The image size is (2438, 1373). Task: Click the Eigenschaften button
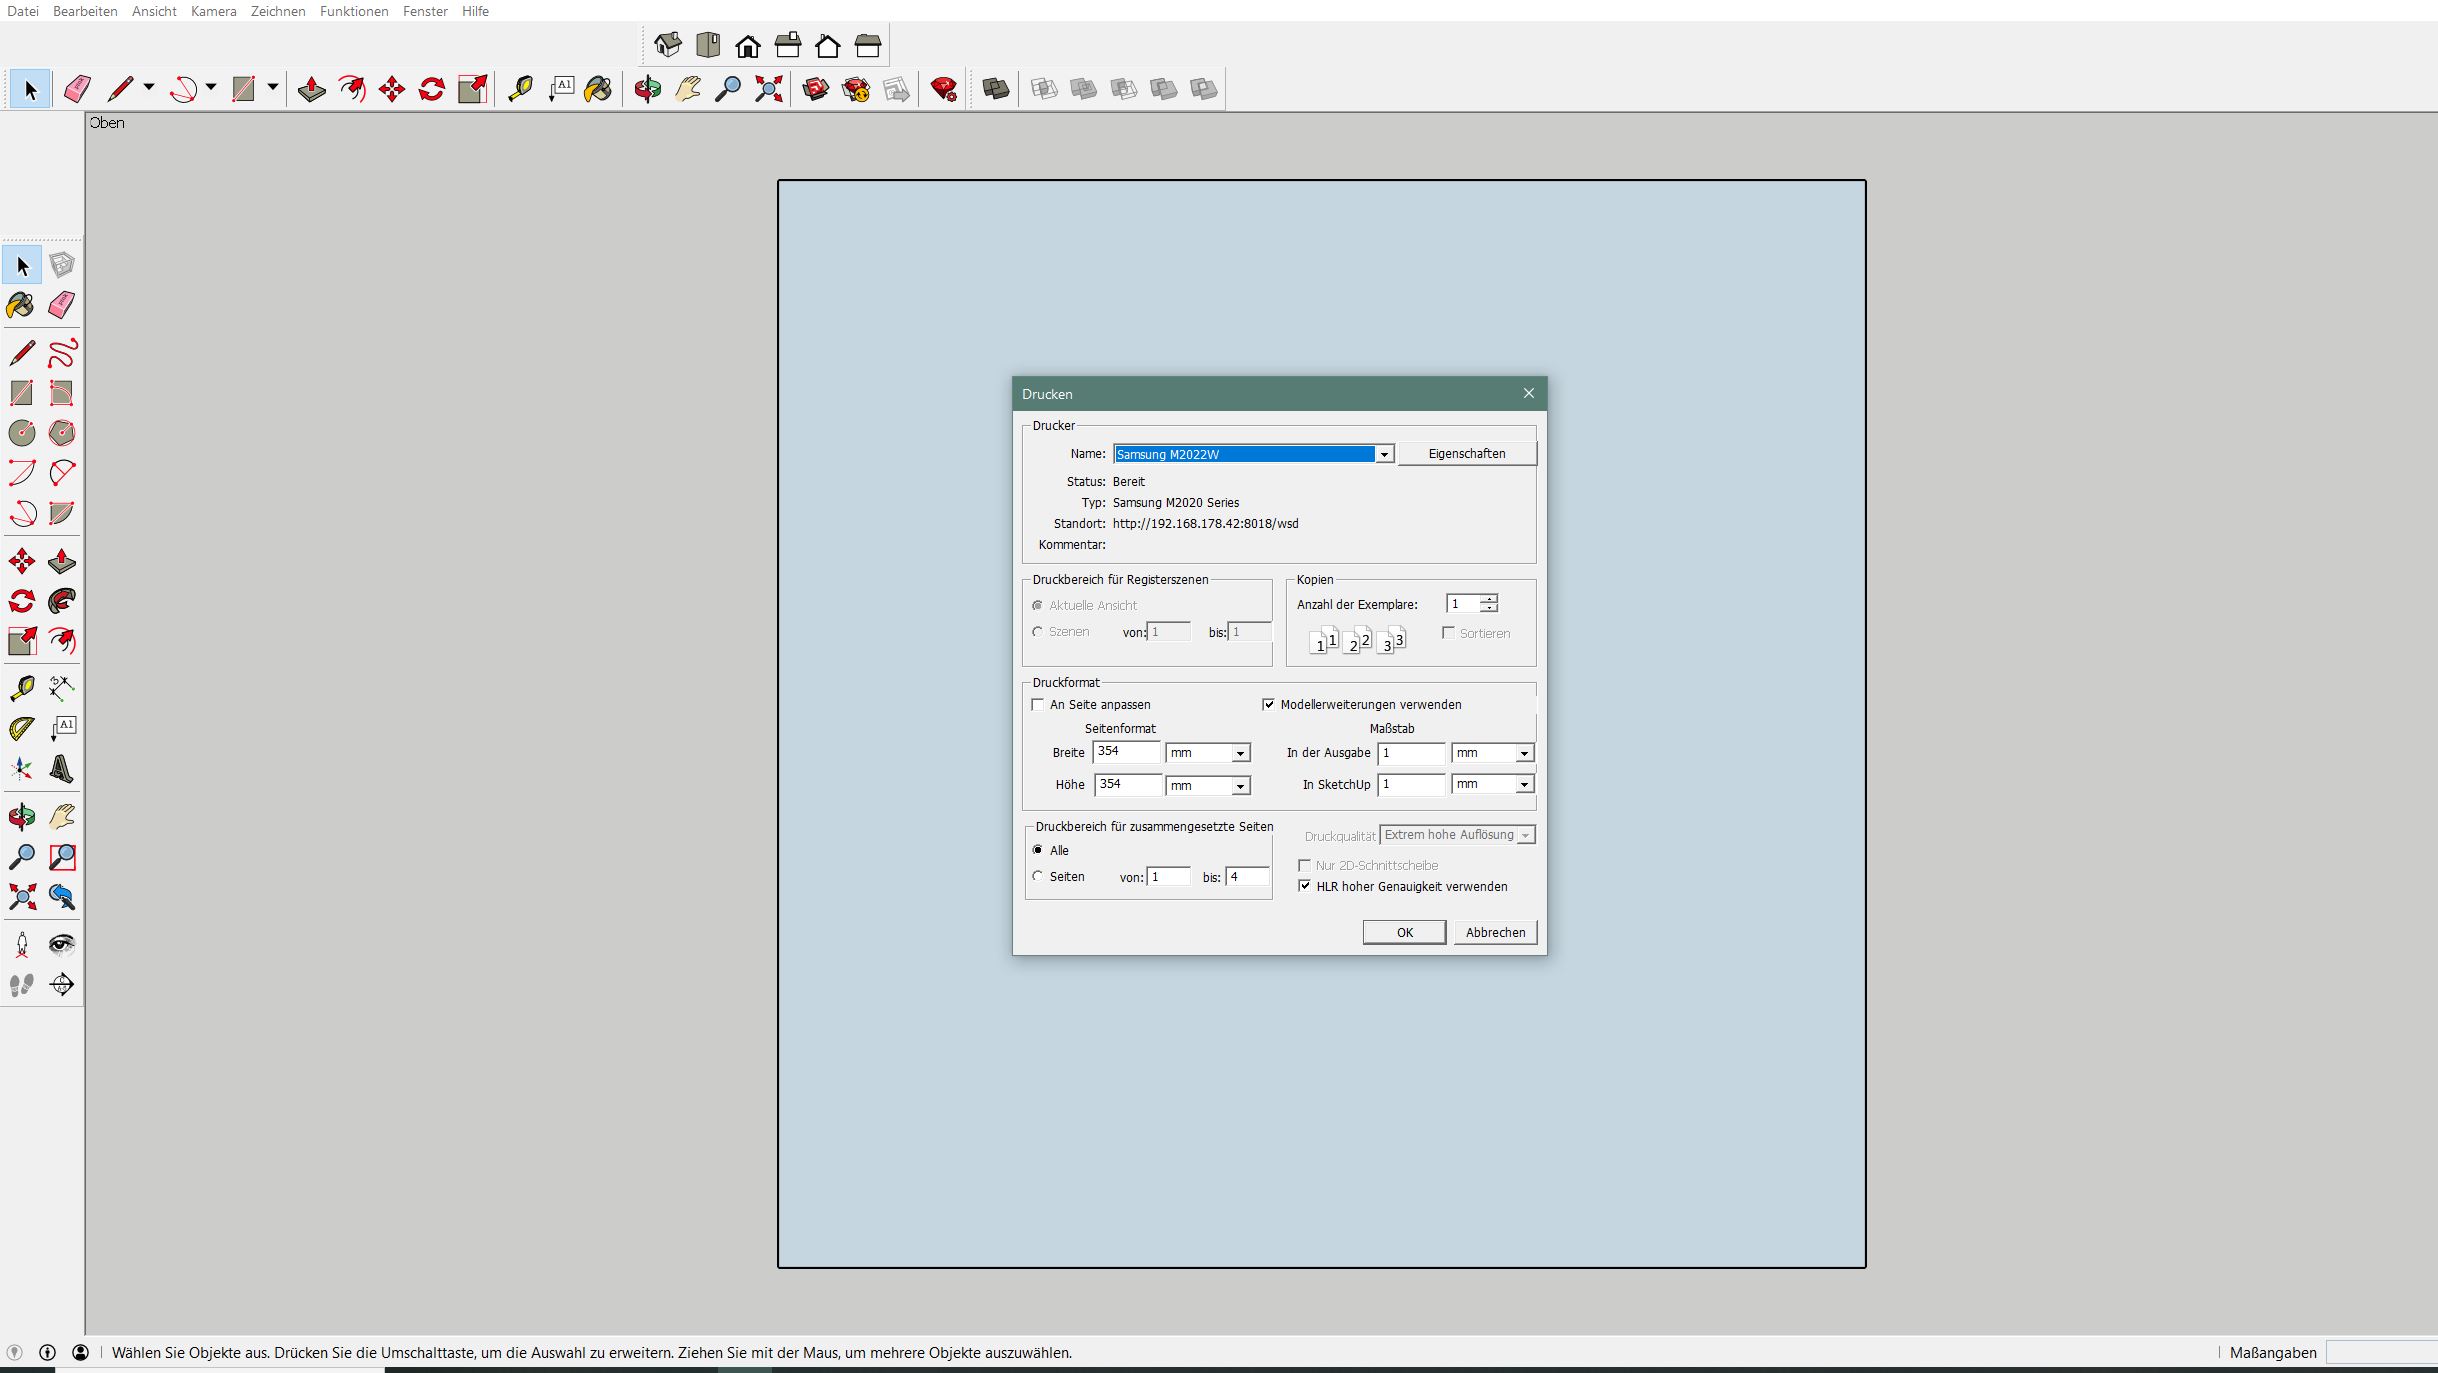1466,454
